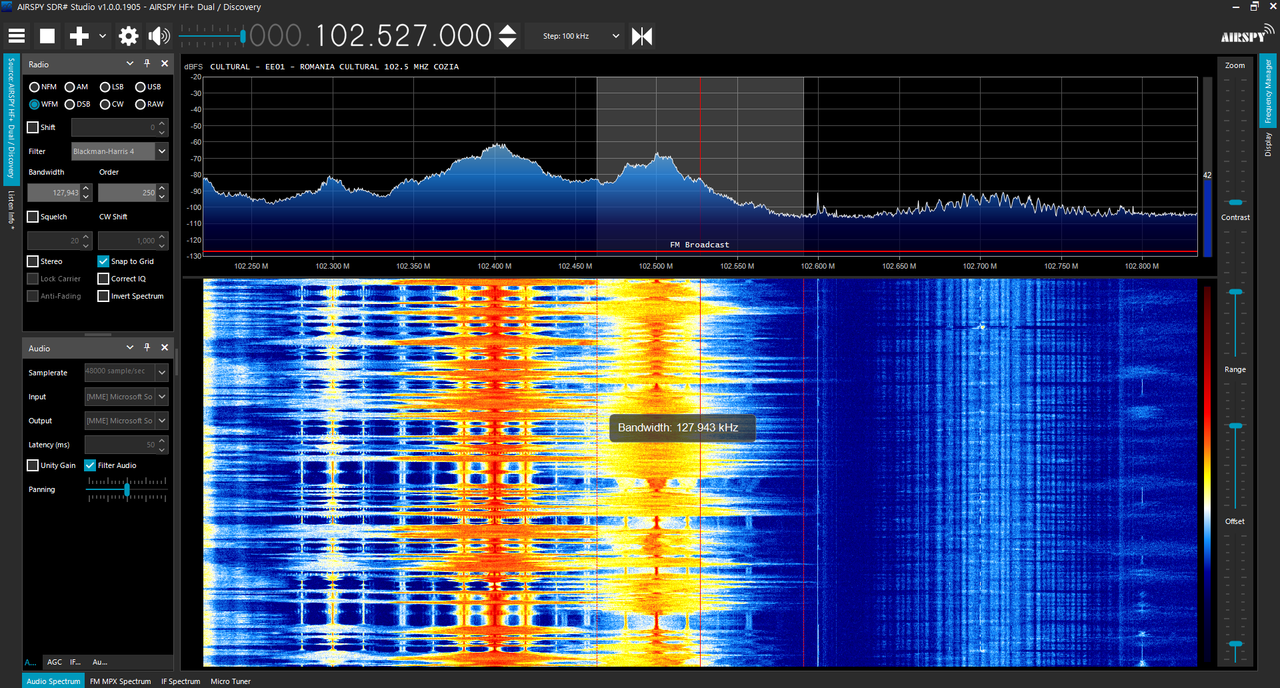Enable the Correct IQ checkbox
This screenshot has width=1280, height=688.
(x=103, y=278)
